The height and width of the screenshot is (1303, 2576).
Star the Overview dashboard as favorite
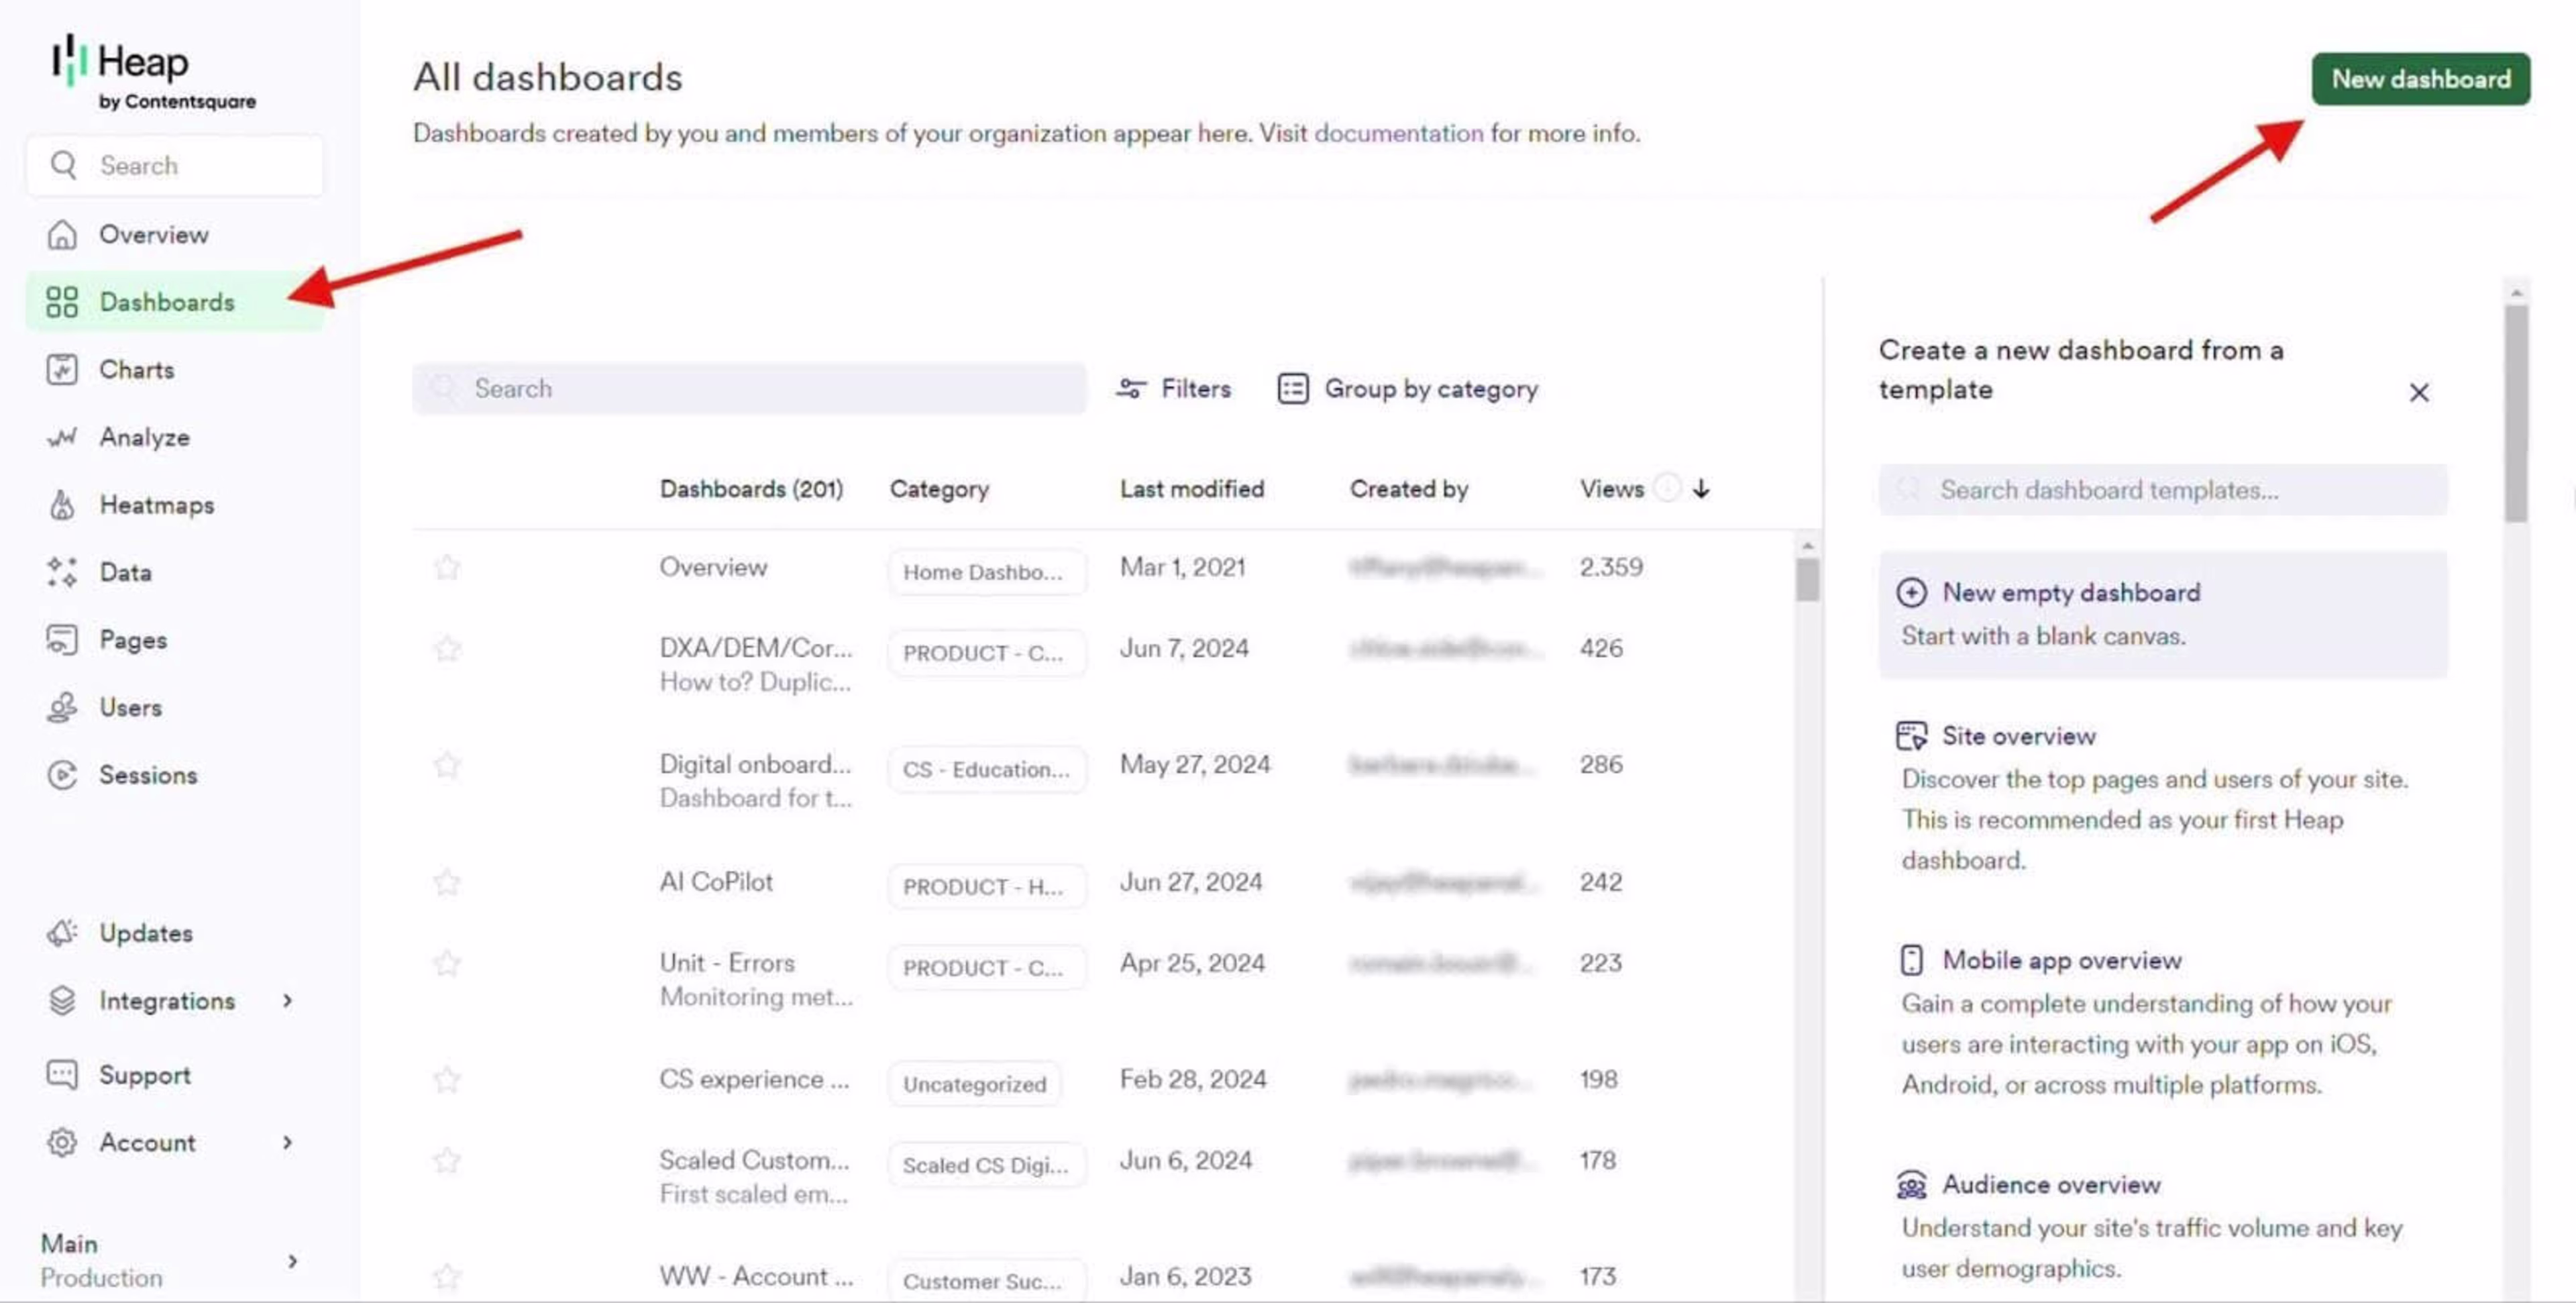(447, 567)
